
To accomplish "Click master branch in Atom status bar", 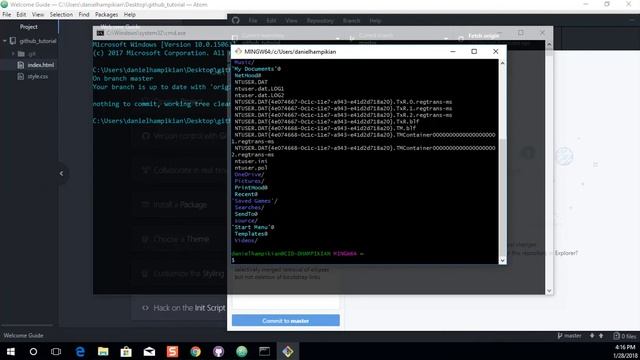I will tap(569, 336).
